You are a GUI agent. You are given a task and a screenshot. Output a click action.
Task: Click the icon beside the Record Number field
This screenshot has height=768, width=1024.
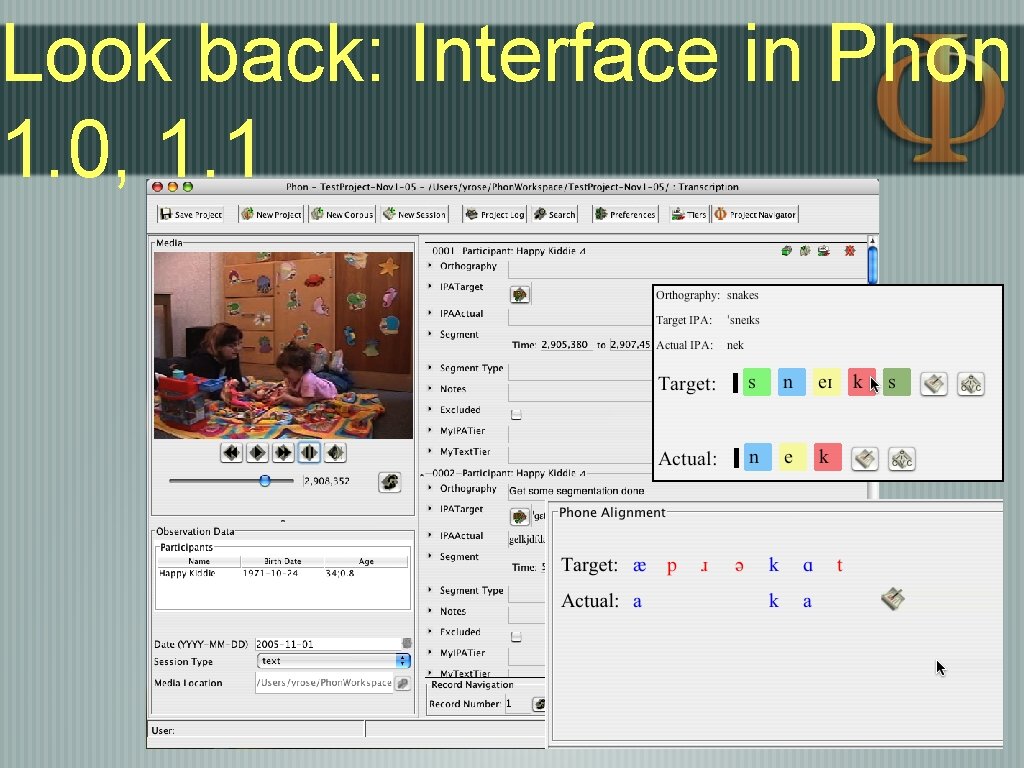pos(539,704)
